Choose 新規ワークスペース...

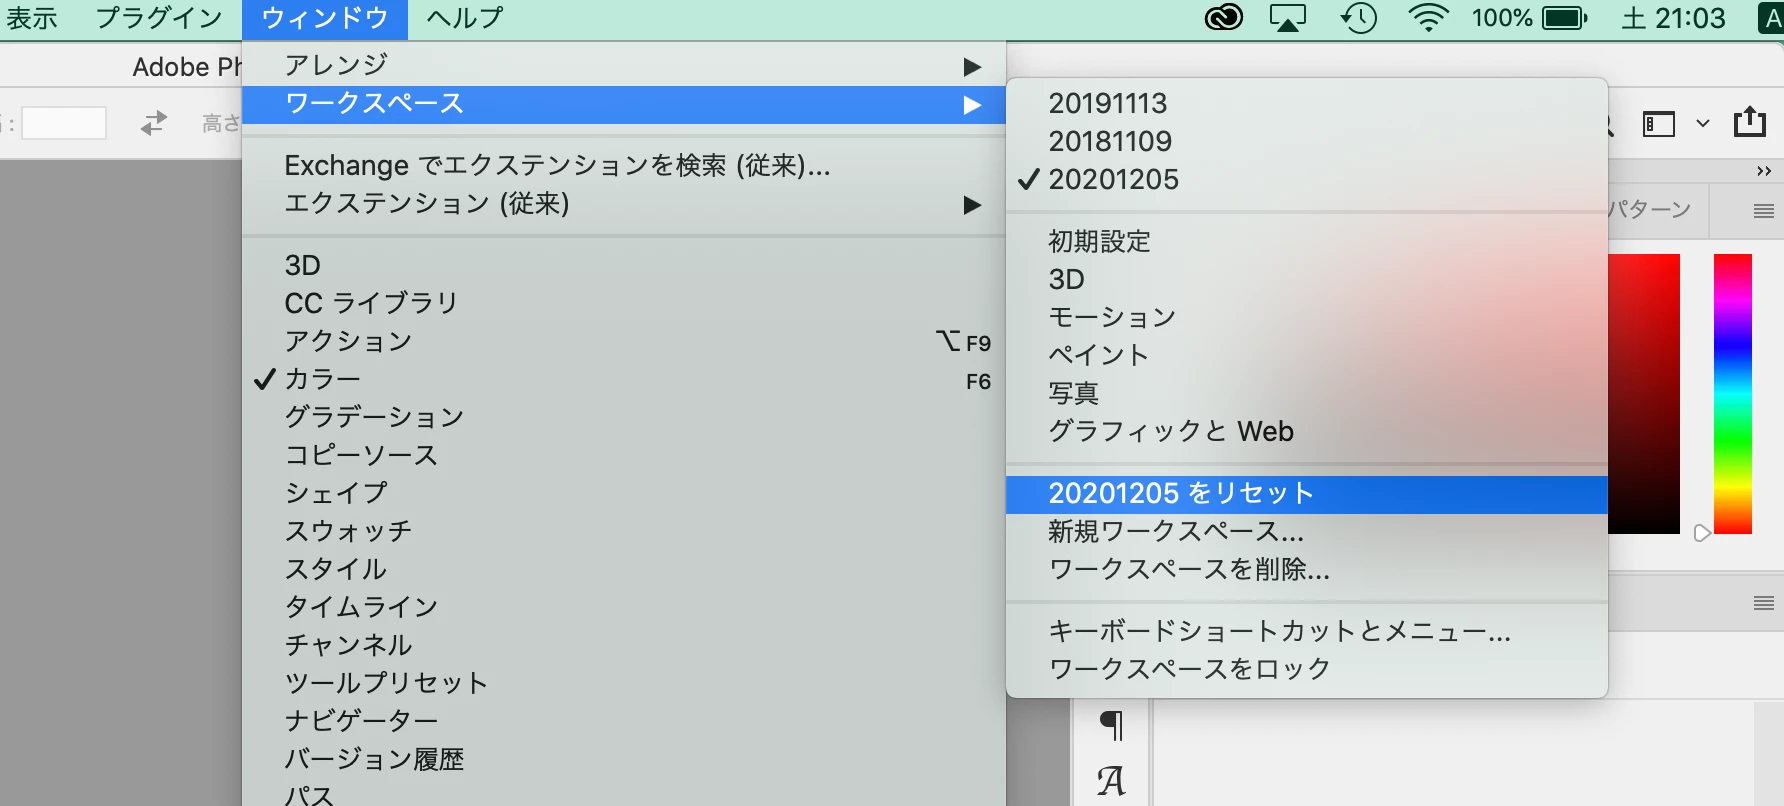coord(1307,532)
